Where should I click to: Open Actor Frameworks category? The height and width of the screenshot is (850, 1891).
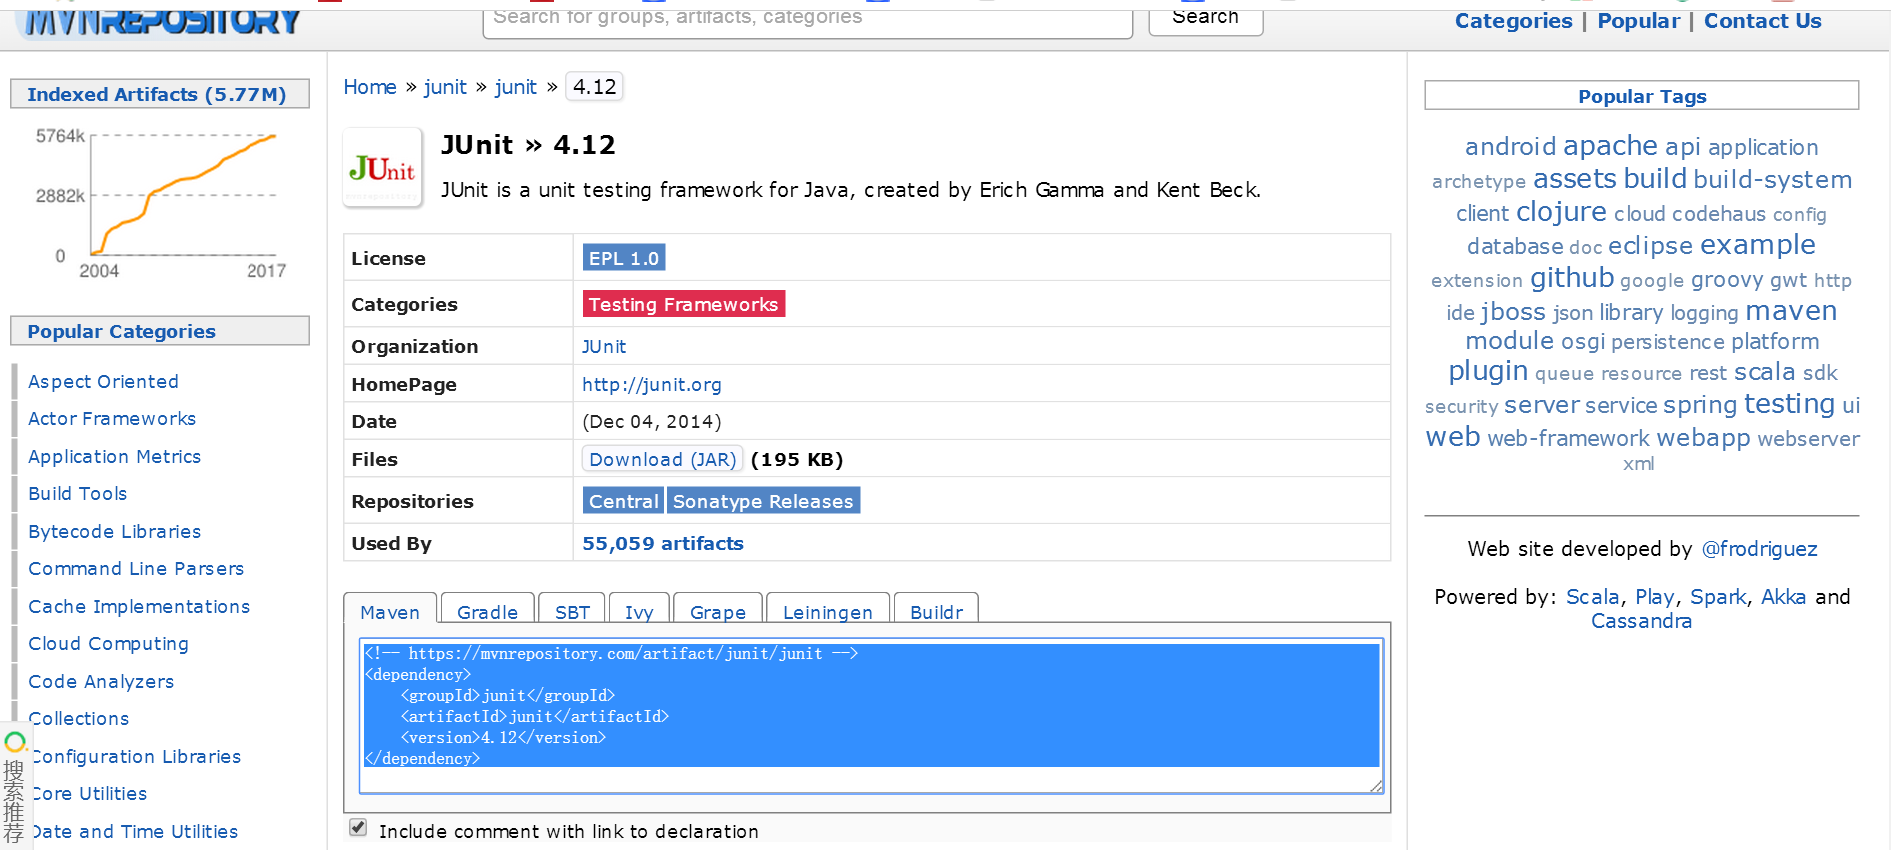pyautogui.click(x=112, y=419)
